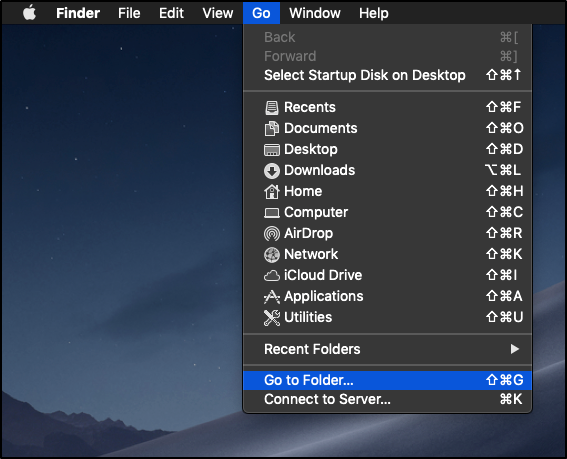This screenshot has height=459, width=567.
Task: Click the Utilities tools icon
Action: click(x=272, y=318)
